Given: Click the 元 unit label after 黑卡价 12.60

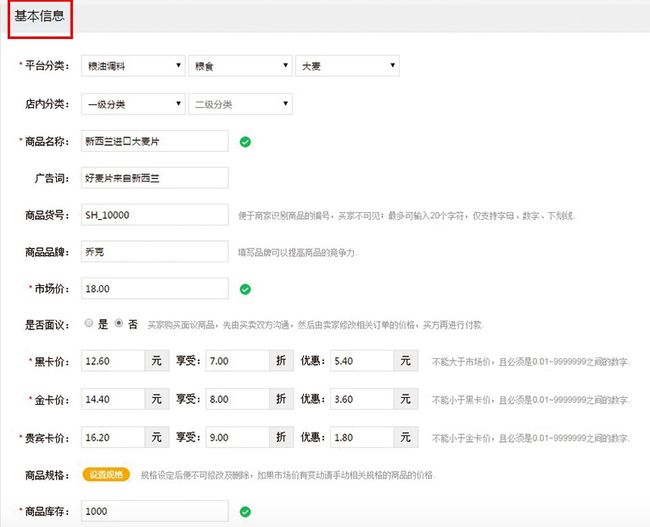Looking at the screenshot, I should tap(157, 361).
